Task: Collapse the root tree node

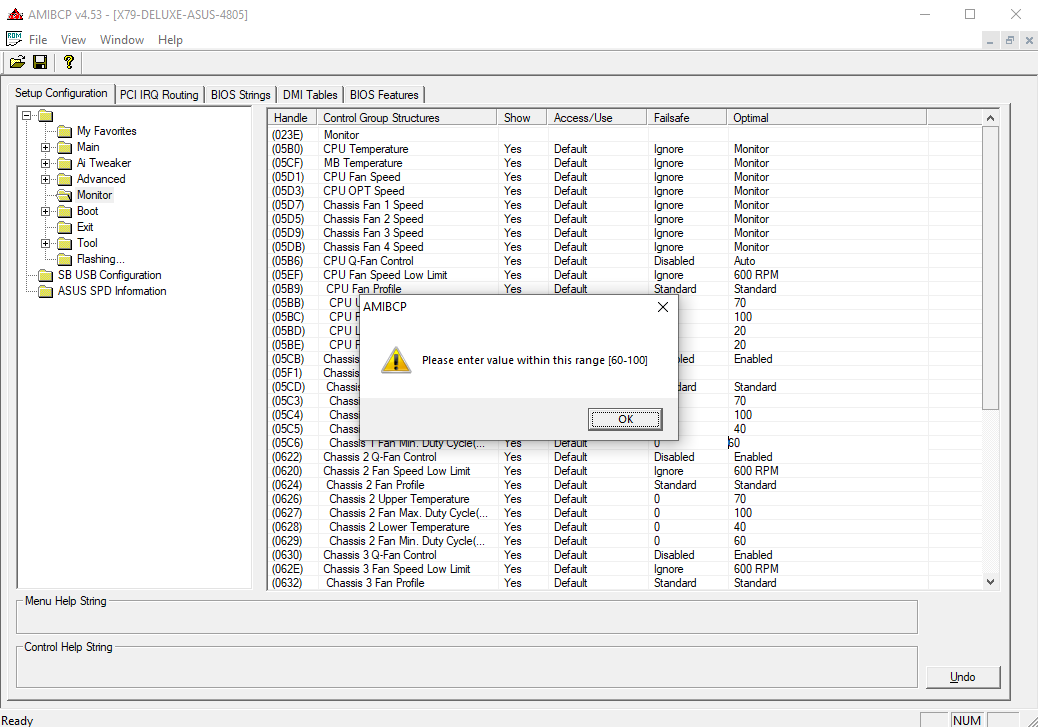Action: [x=26, y=115]
